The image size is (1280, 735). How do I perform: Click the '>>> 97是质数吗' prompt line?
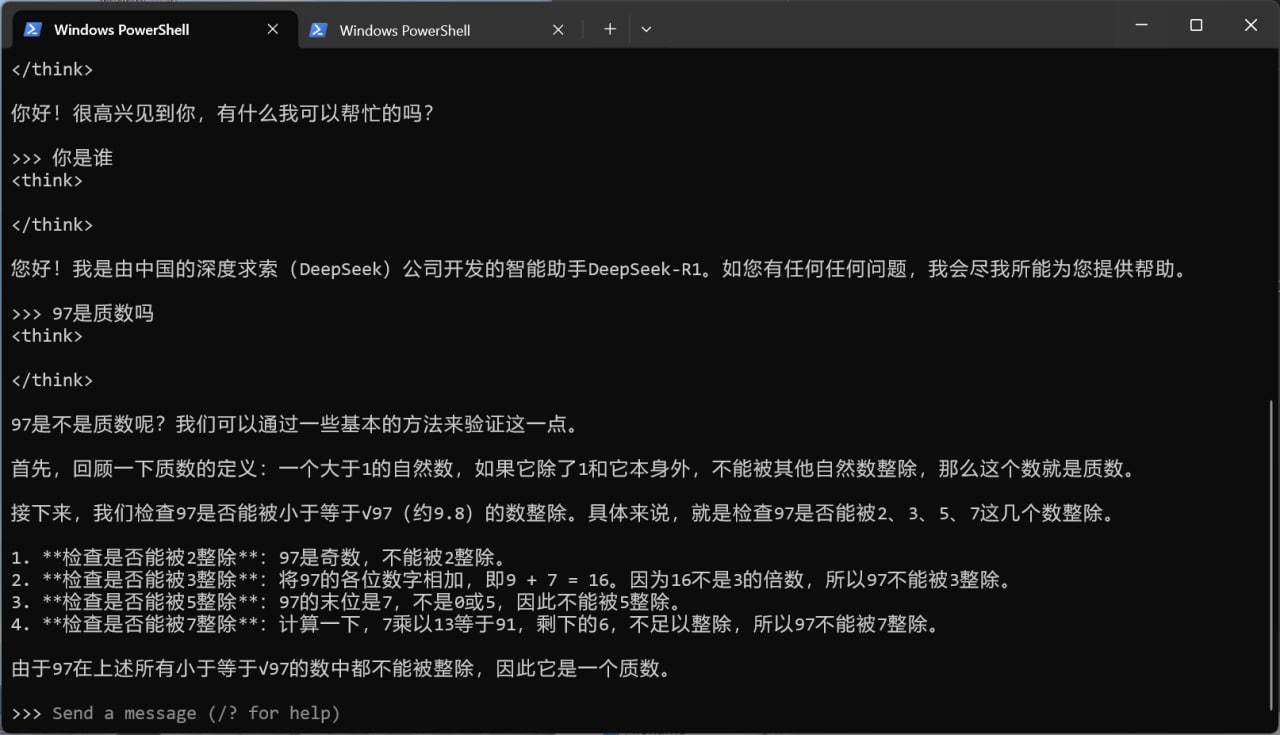click(x=82, y=314)
